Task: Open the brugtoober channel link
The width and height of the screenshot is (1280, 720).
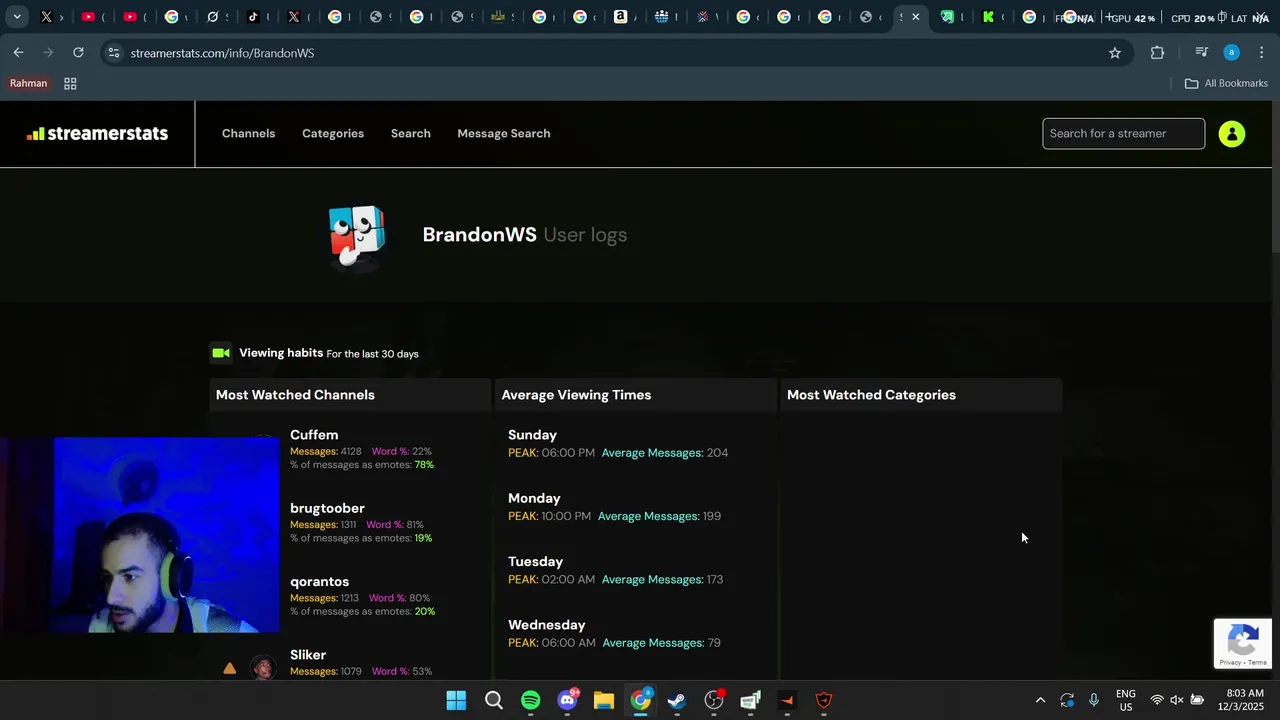Action: (x=327, y=508)
